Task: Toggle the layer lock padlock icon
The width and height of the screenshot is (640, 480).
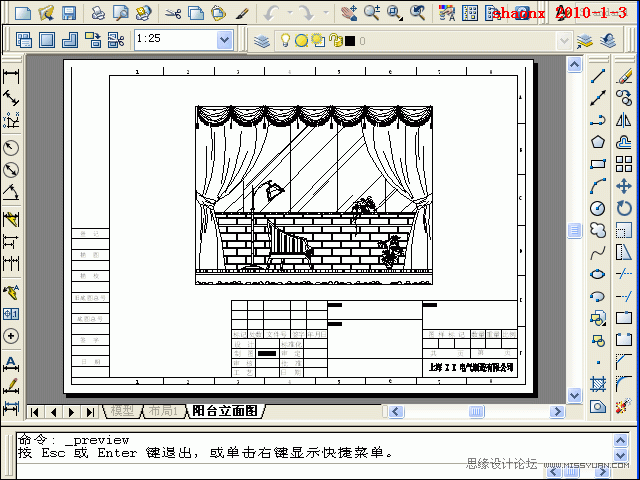Action: click(x=336, y=41)
